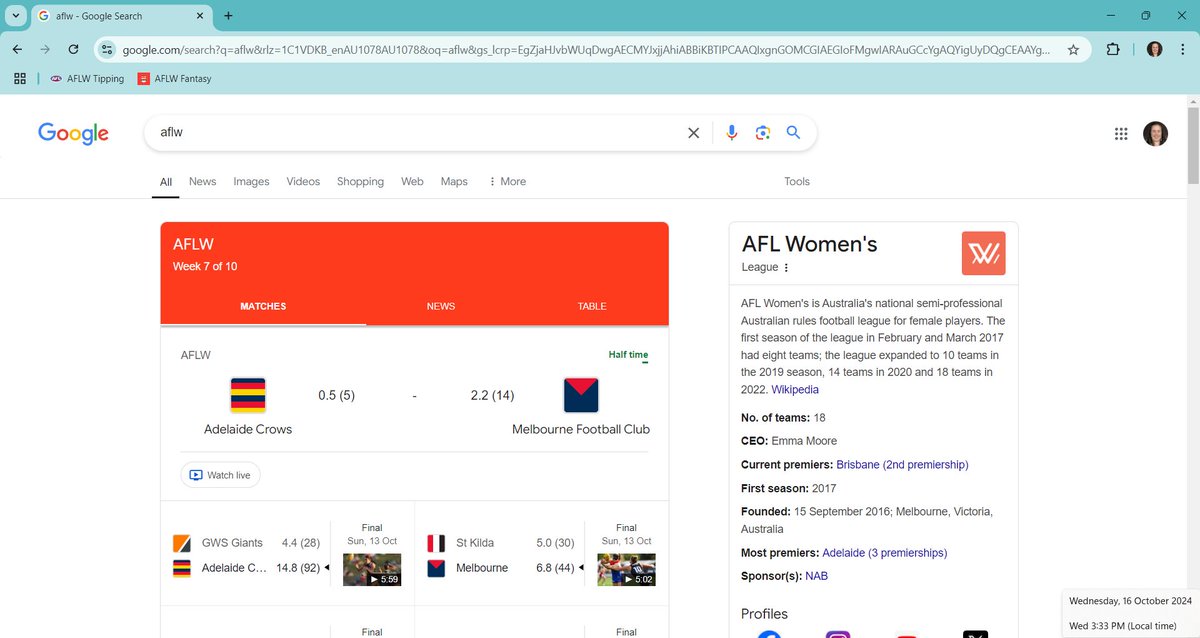Viewport: 1200px width, 638px height.
Task: Open the bookmarks tab groups grid icon
Action: pos(20,79)
